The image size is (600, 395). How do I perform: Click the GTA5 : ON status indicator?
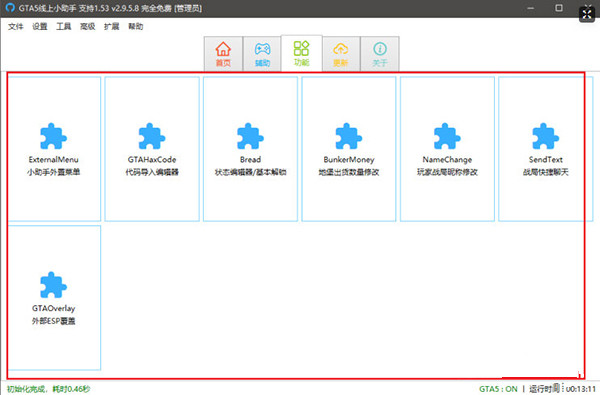coord(498,389)
